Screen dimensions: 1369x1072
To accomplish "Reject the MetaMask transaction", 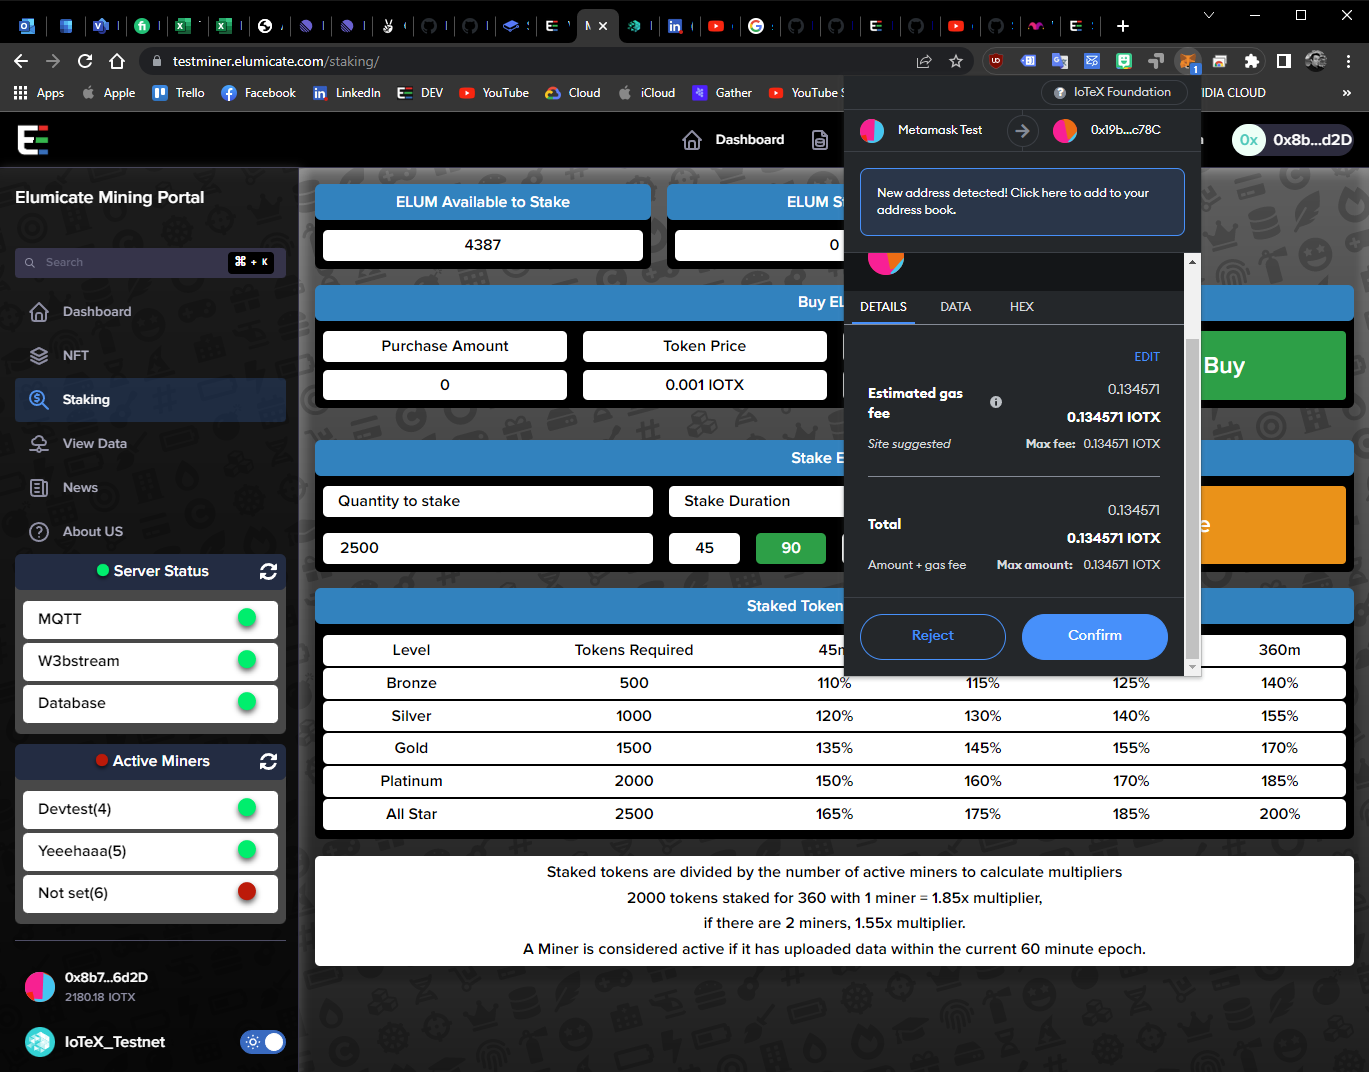I will click(932, 636).
